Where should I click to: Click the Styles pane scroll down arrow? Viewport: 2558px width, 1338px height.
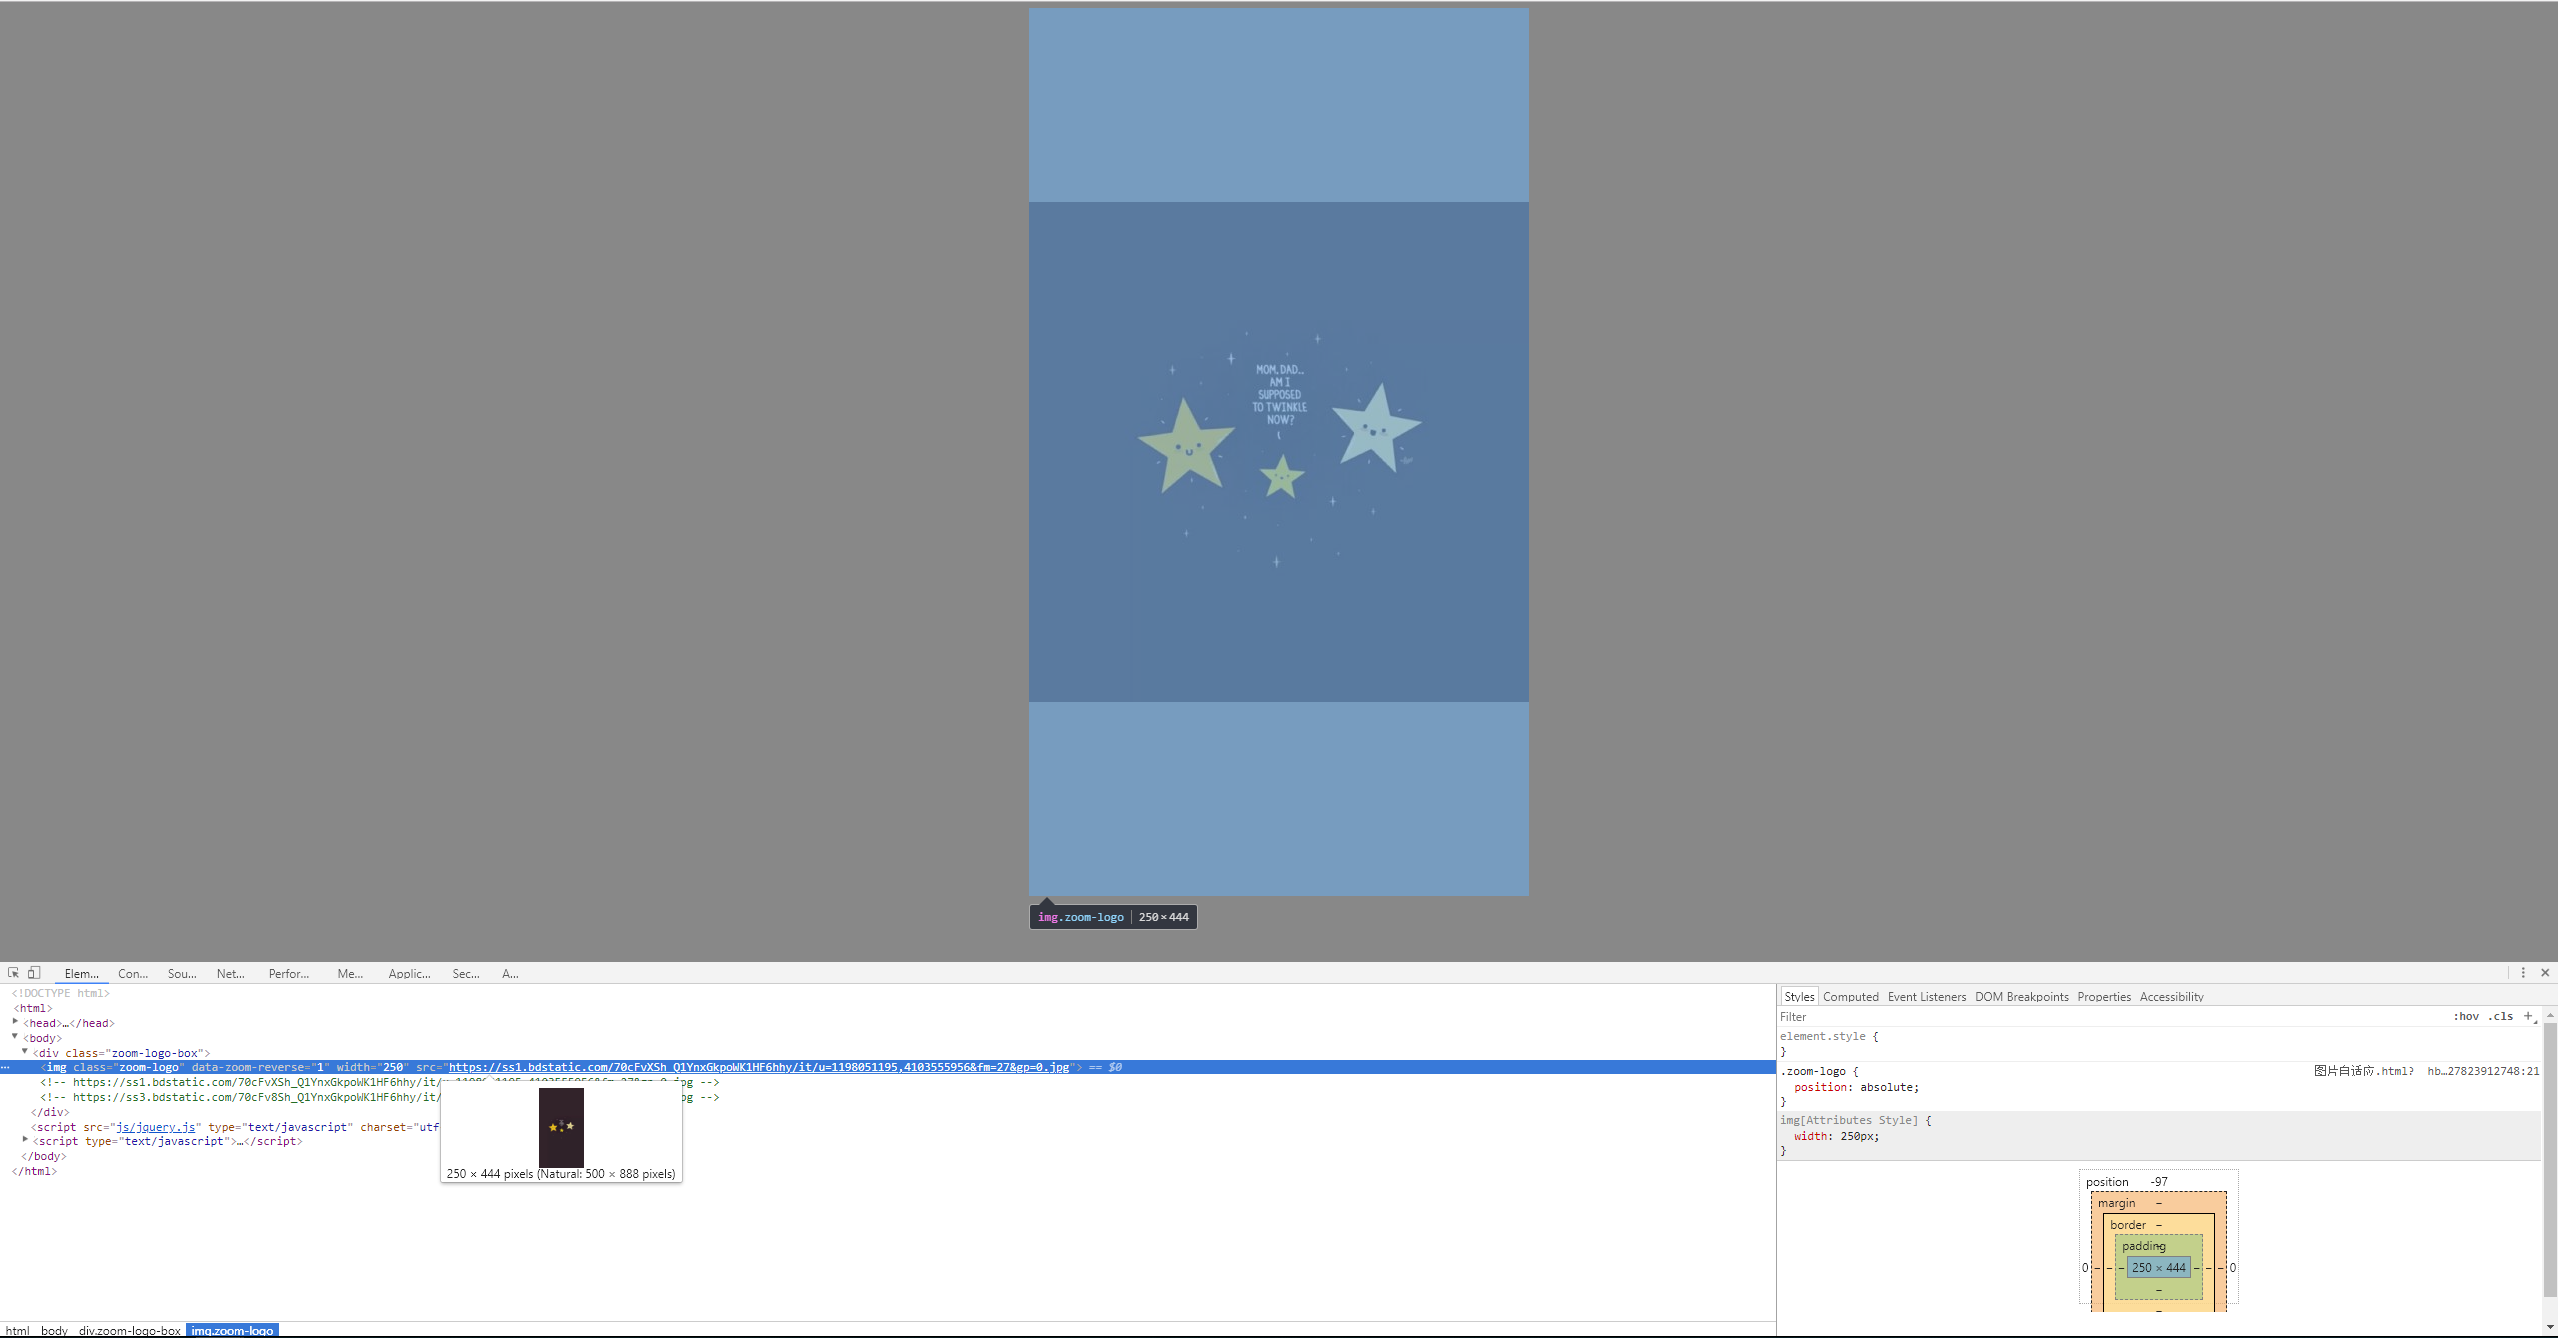click(x=2549, y=1326)
